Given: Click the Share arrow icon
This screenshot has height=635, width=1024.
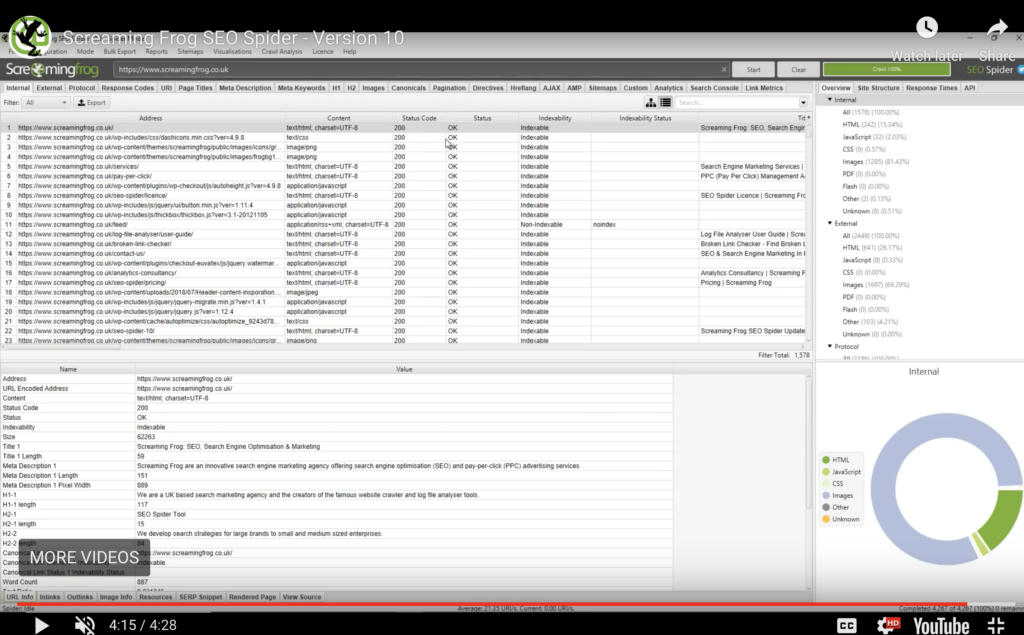Looking at the screenshot, I should point(997,28).
